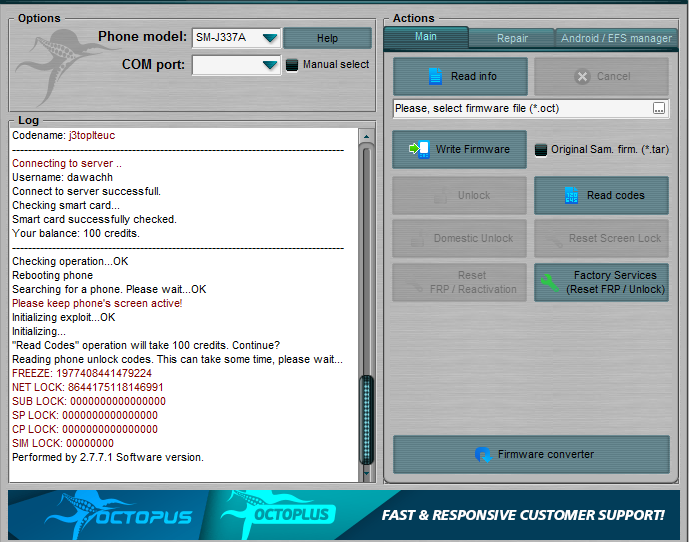The image size is (689, 542).
Task: Click the Cancel X icon
Action: [x=582, y=77]
